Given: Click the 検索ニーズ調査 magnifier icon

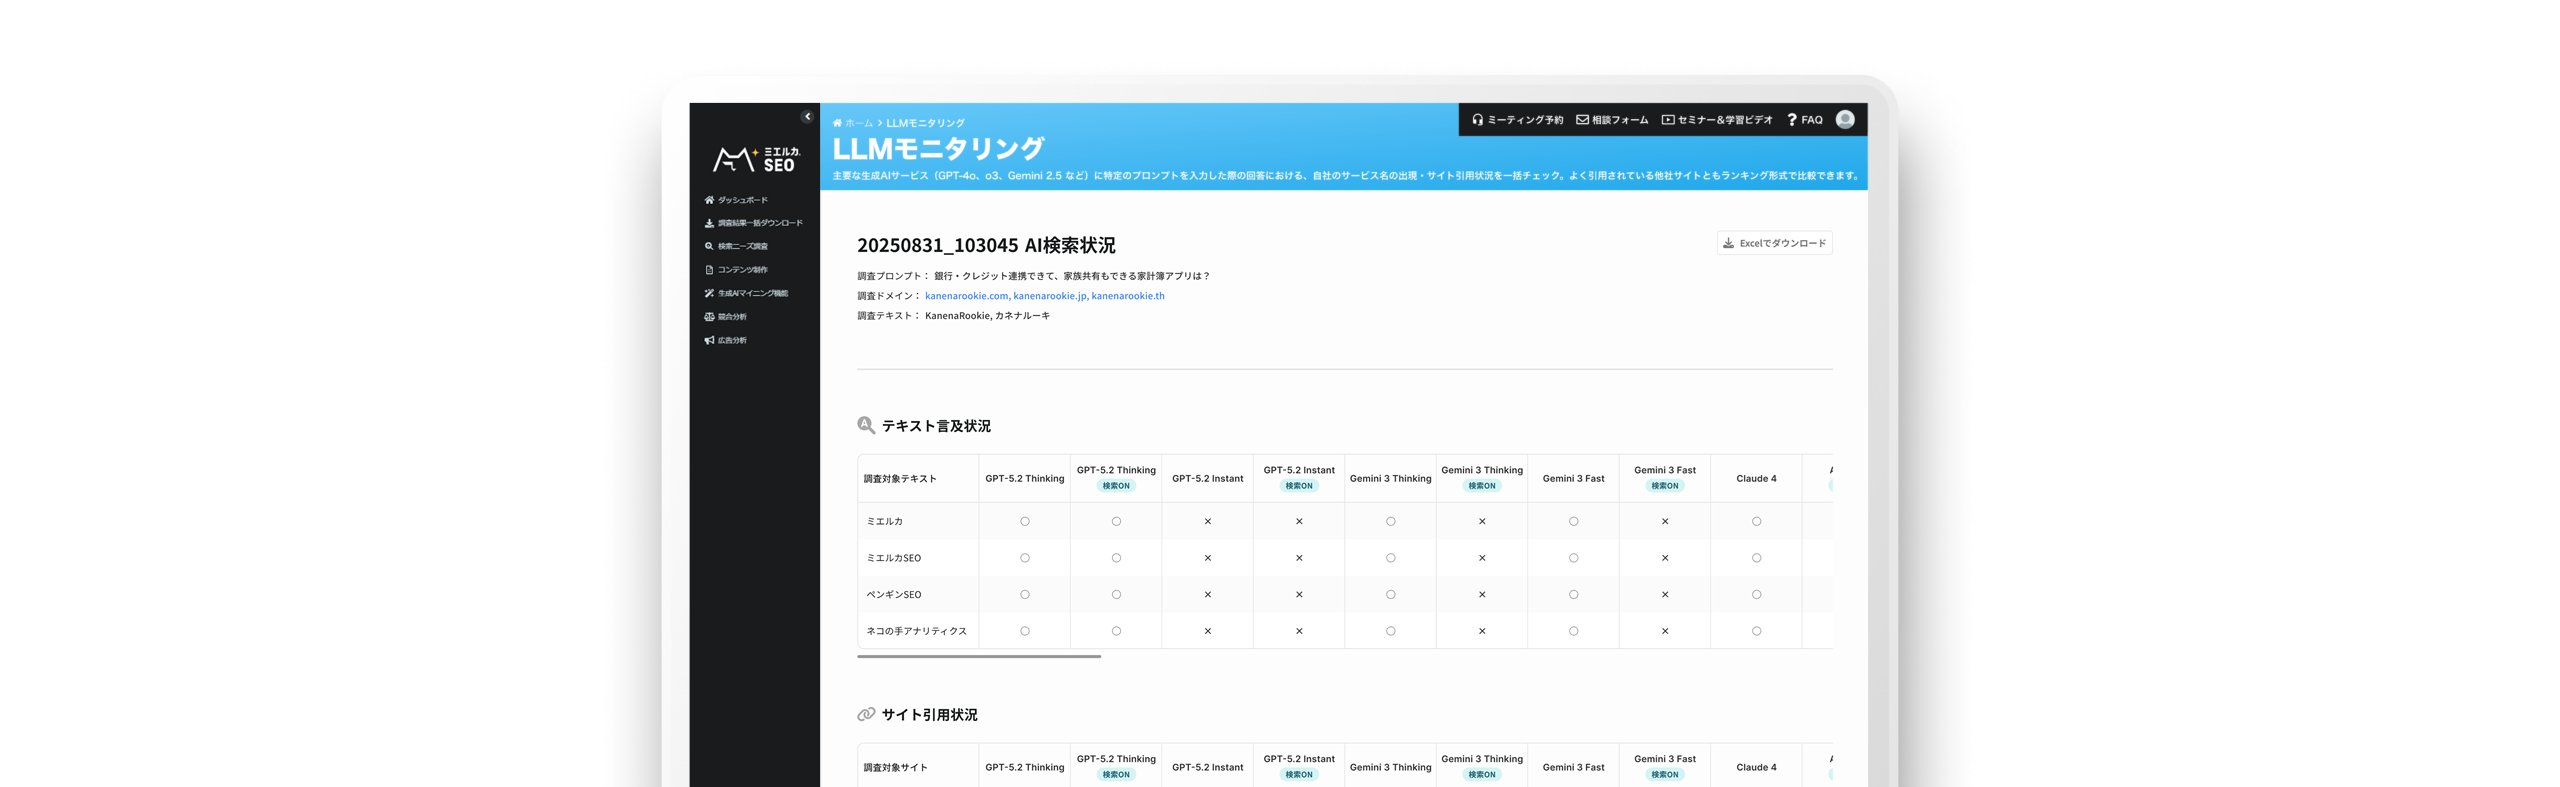Looking at the screenshot, I should [709, 246].
